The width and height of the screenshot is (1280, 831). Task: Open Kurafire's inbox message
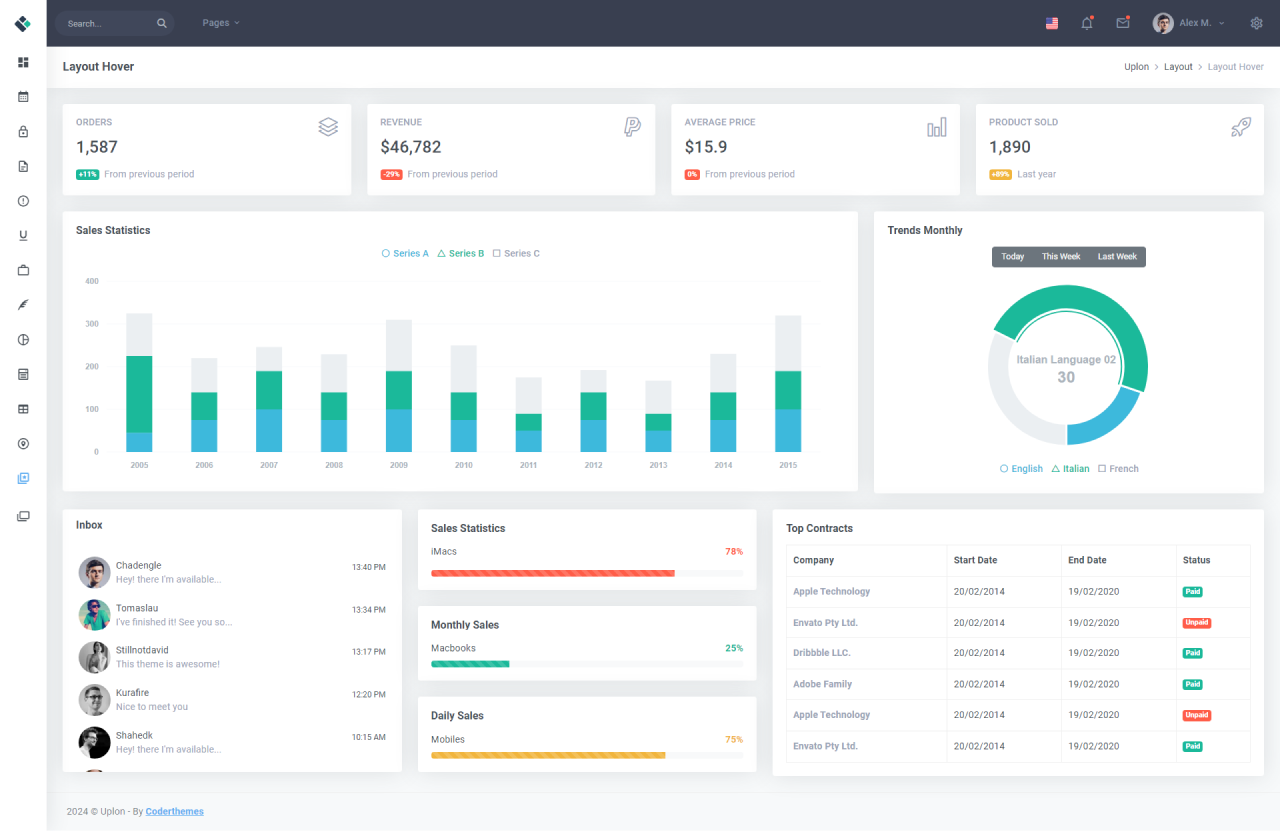pyautogui.click(x=232, y=700)
